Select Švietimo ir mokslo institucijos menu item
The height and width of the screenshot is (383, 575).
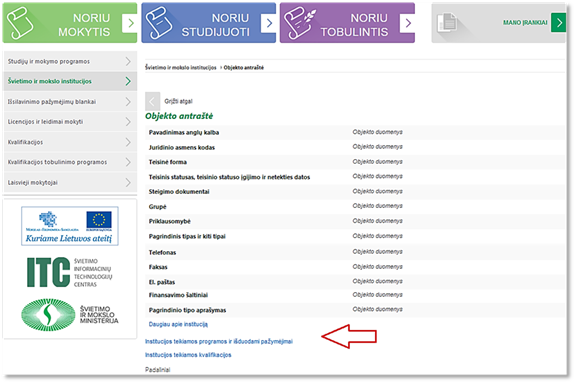point(70,81)
